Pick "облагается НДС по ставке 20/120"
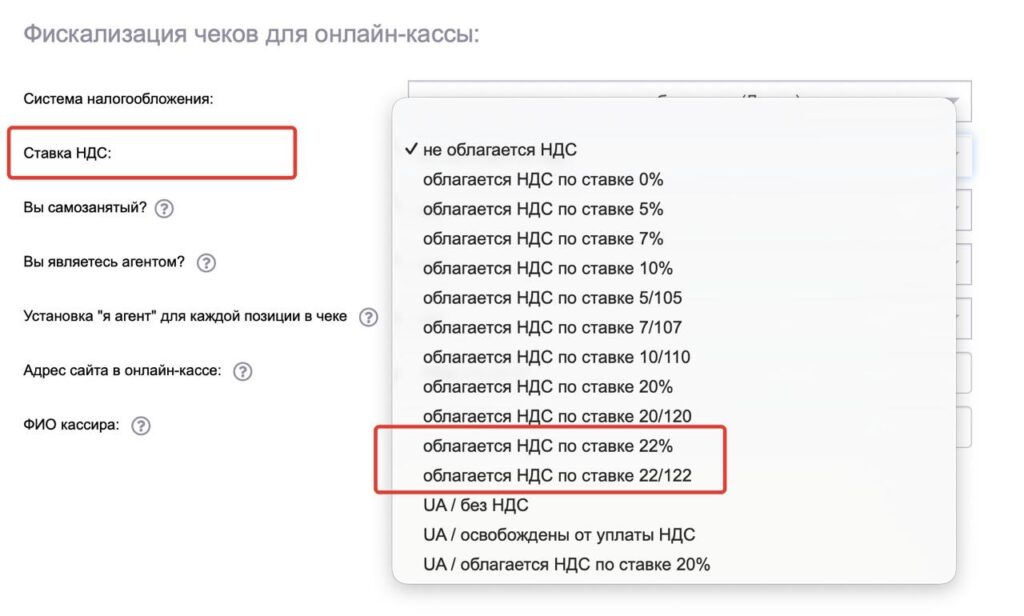 pos(557,416)
